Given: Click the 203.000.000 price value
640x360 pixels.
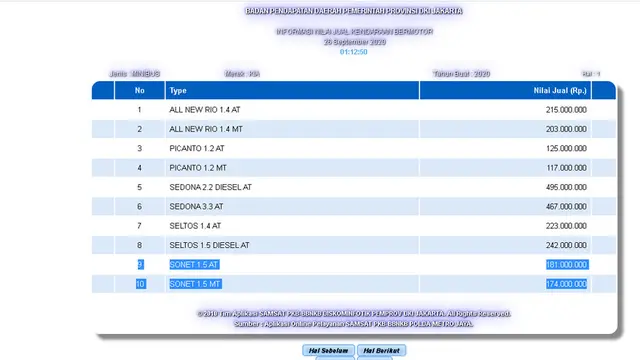Looking at the screenshot, I should (566, 129).
